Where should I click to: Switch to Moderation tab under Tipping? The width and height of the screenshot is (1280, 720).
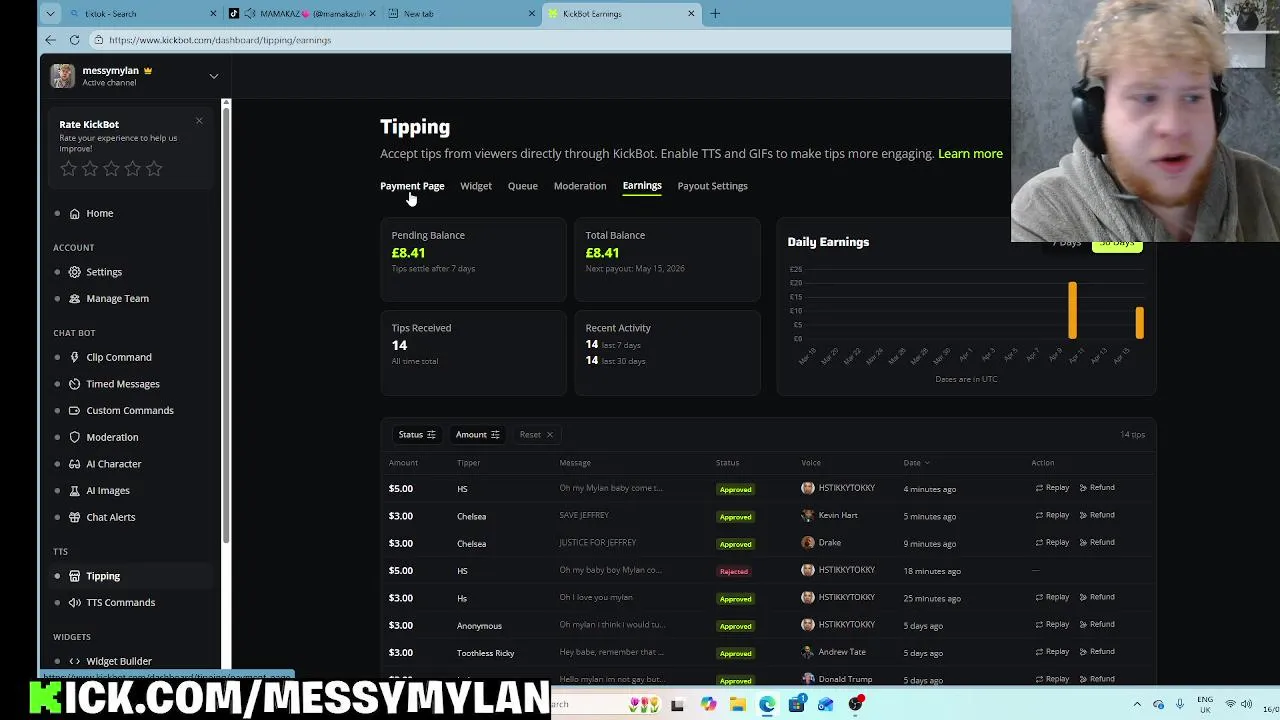(580, 186)
